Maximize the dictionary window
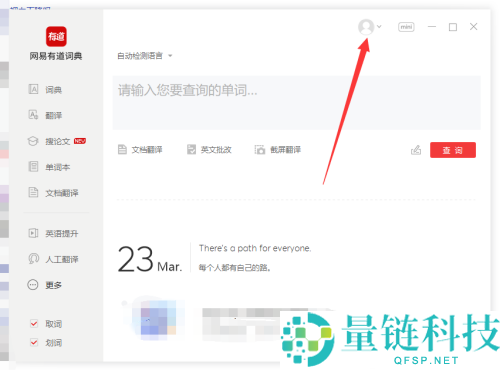The image size is (500, 371). [453, 27]
